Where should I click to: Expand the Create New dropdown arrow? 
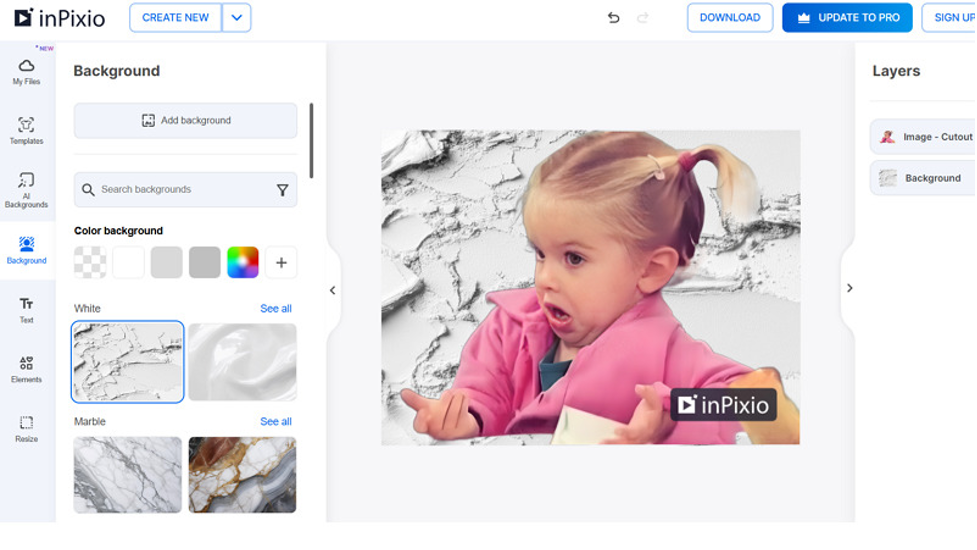click(x=236, y=18)
